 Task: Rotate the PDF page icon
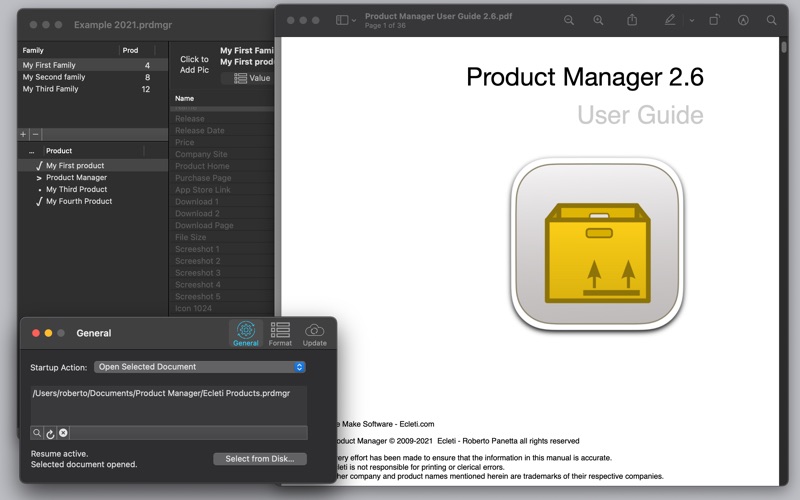coord(714,20)
